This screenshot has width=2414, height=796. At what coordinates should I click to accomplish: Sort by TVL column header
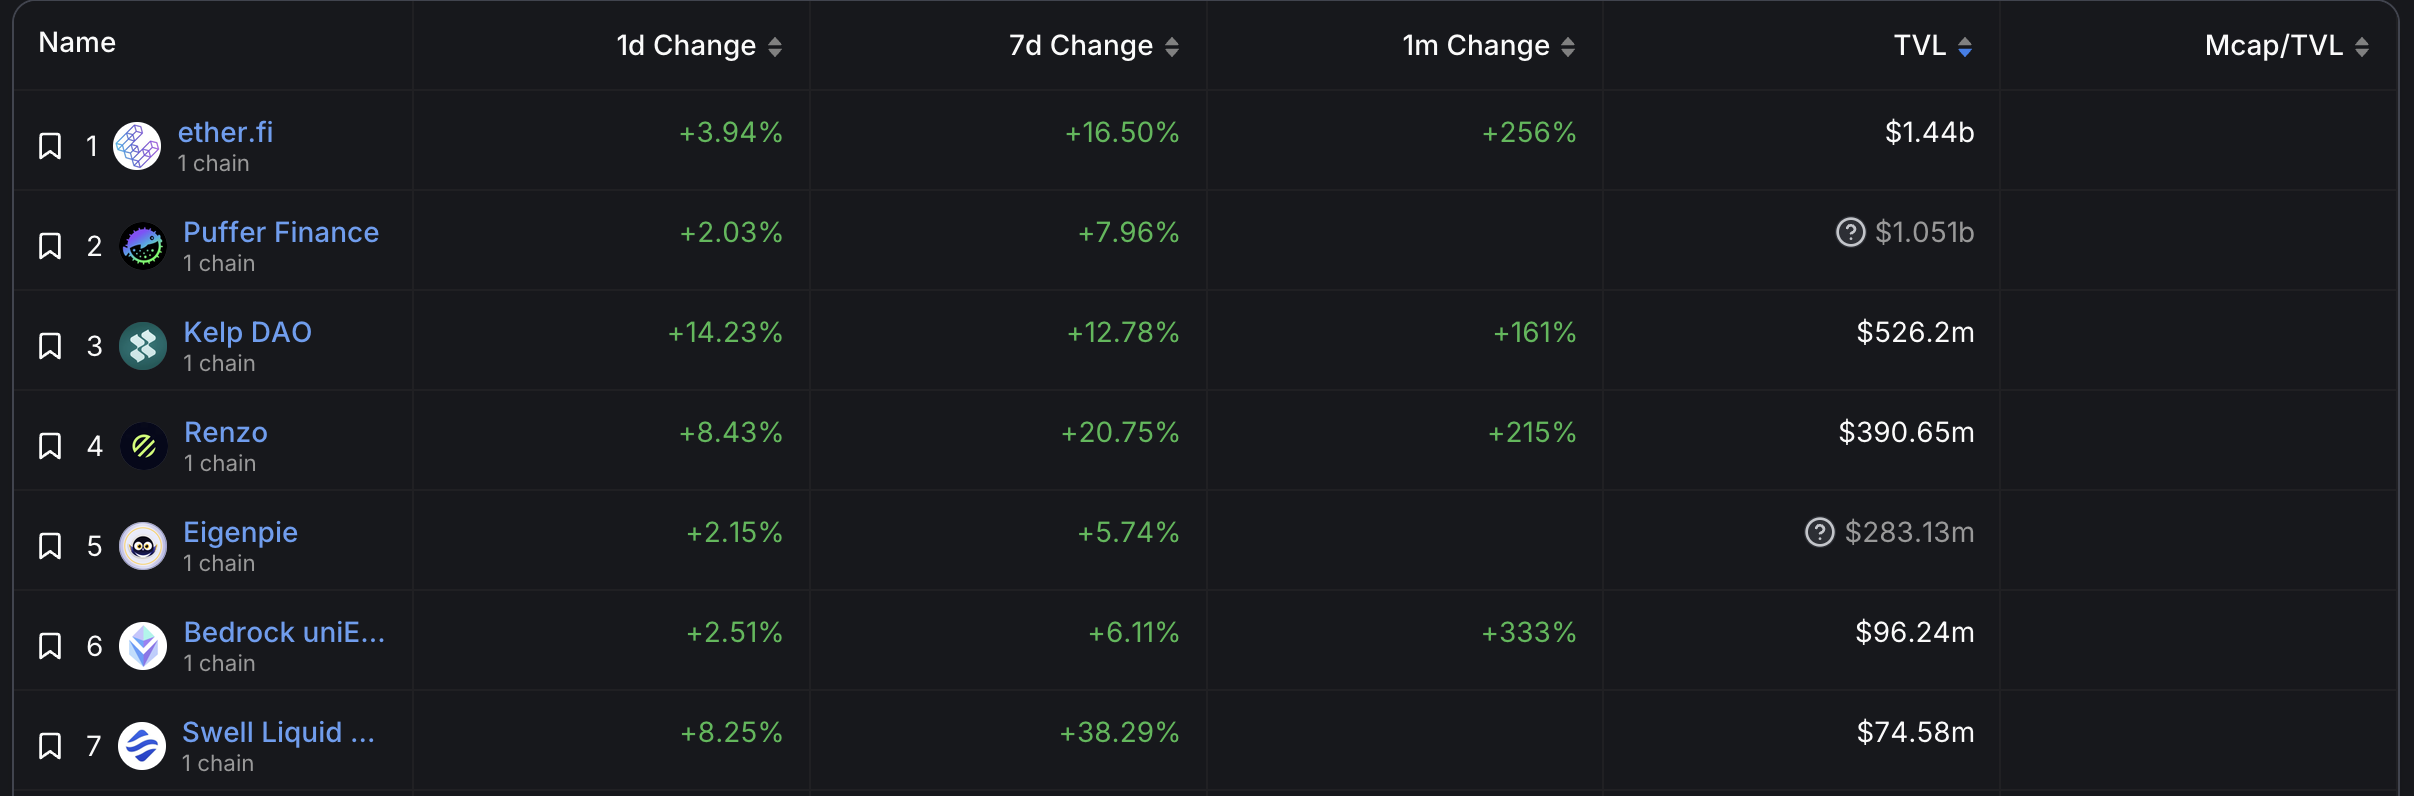pyautogui.click(x=1965, y=47)
